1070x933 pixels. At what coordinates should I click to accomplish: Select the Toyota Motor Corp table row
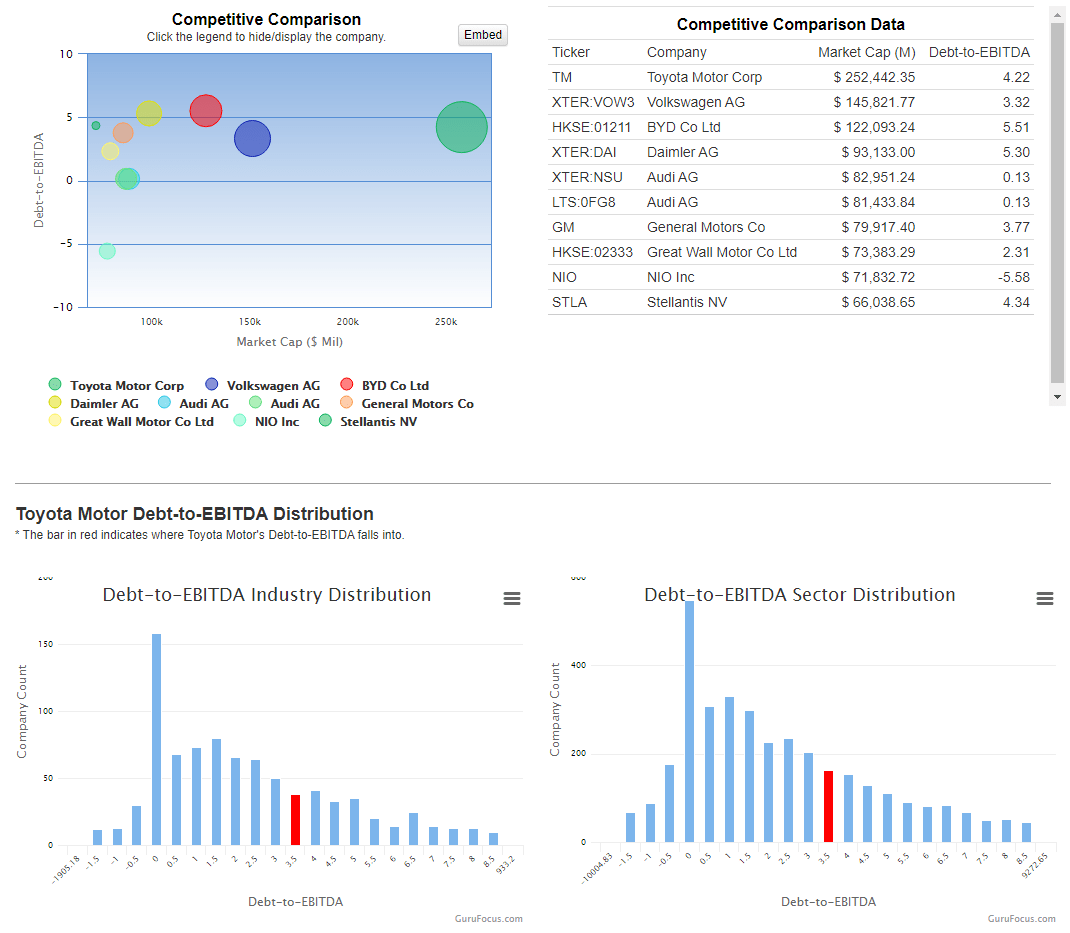pos(700,77)
